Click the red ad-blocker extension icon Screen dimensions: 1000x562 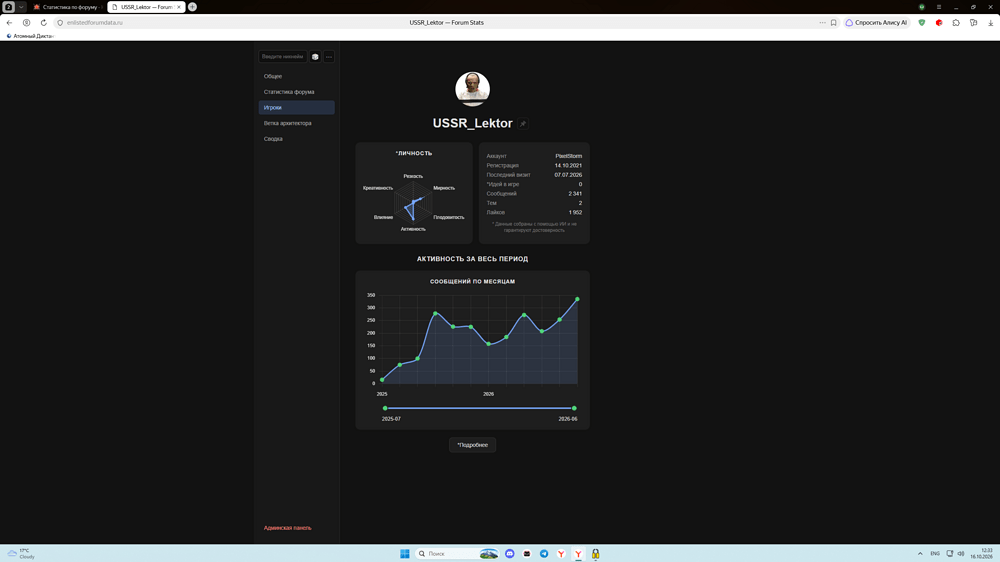(939, 22)
